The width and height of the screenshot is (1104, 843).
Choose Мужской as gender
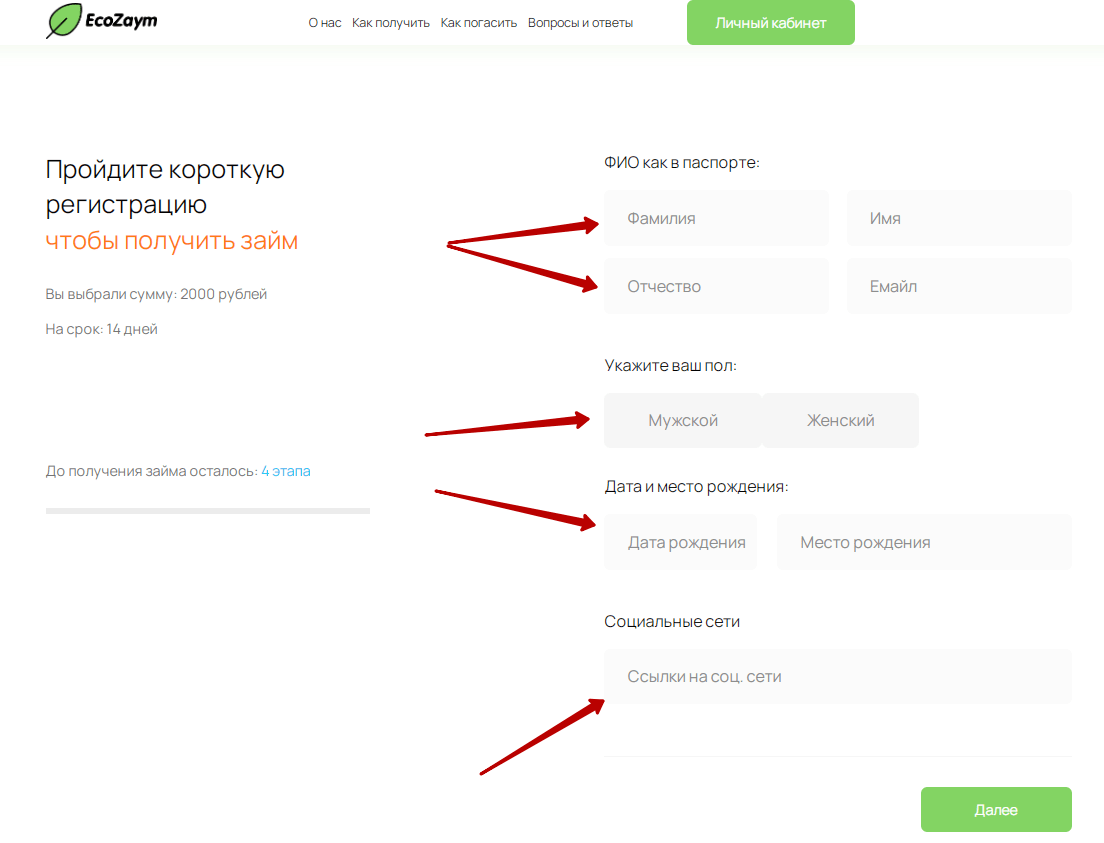[683, 421]
